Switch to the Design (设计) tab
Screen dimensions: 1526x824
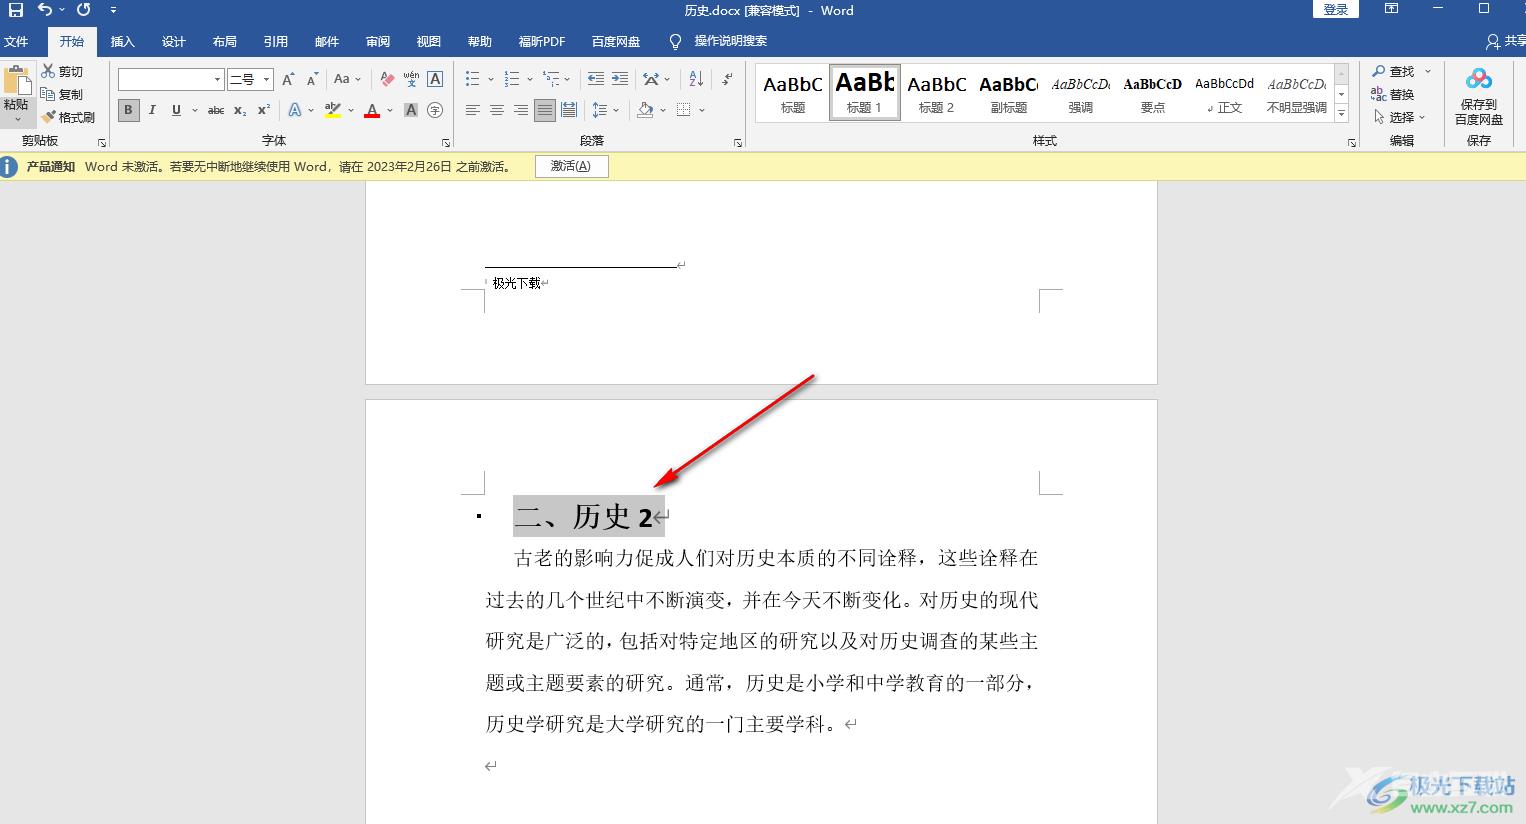tap(174, 41)
